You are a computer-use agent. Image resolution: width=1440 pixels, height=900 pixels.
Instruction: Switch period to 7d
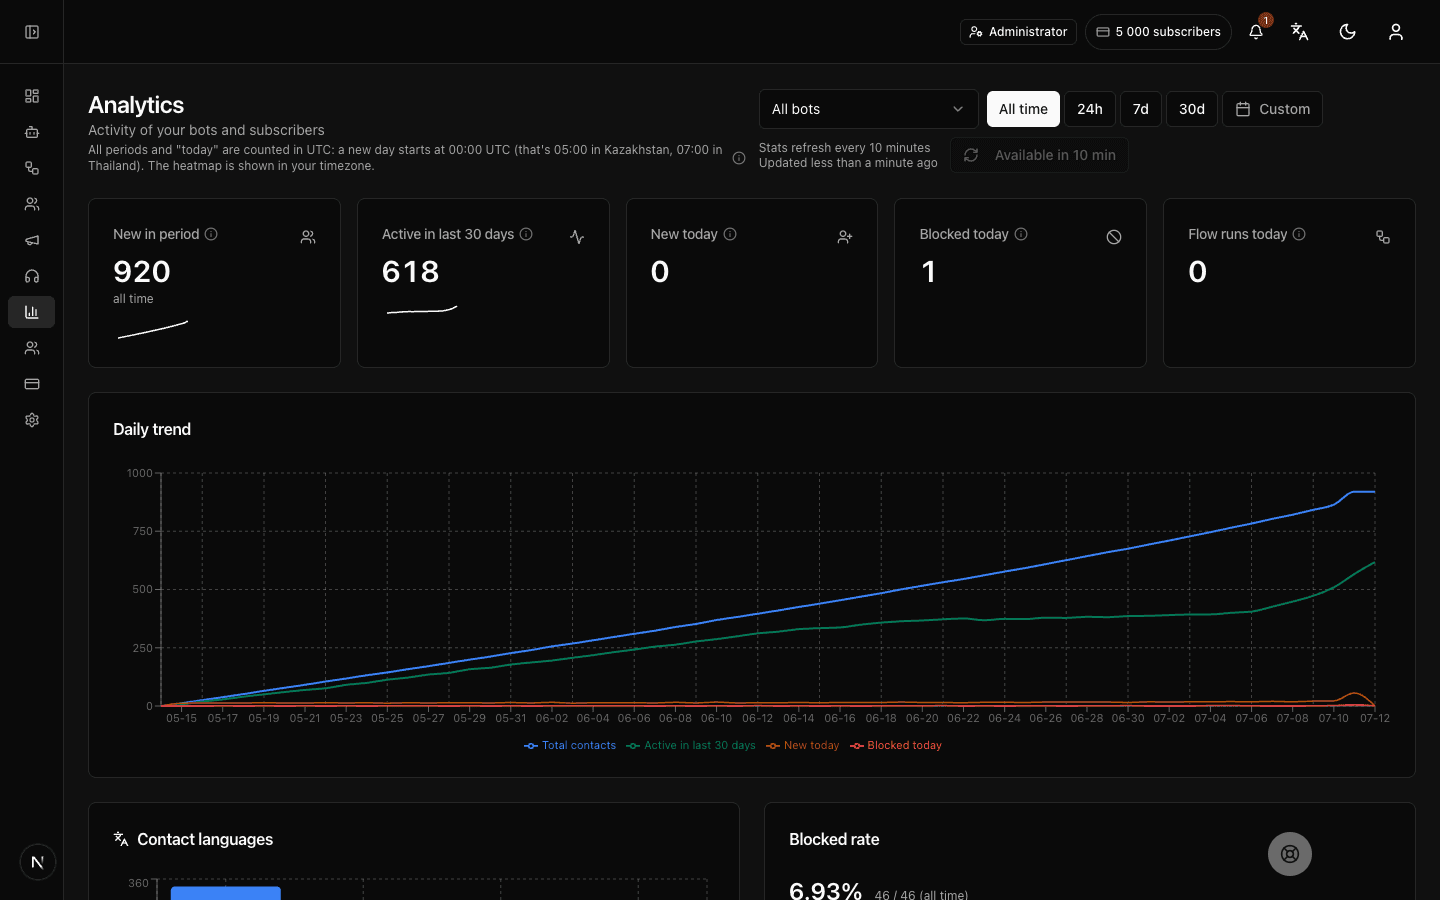point(1141,109)
